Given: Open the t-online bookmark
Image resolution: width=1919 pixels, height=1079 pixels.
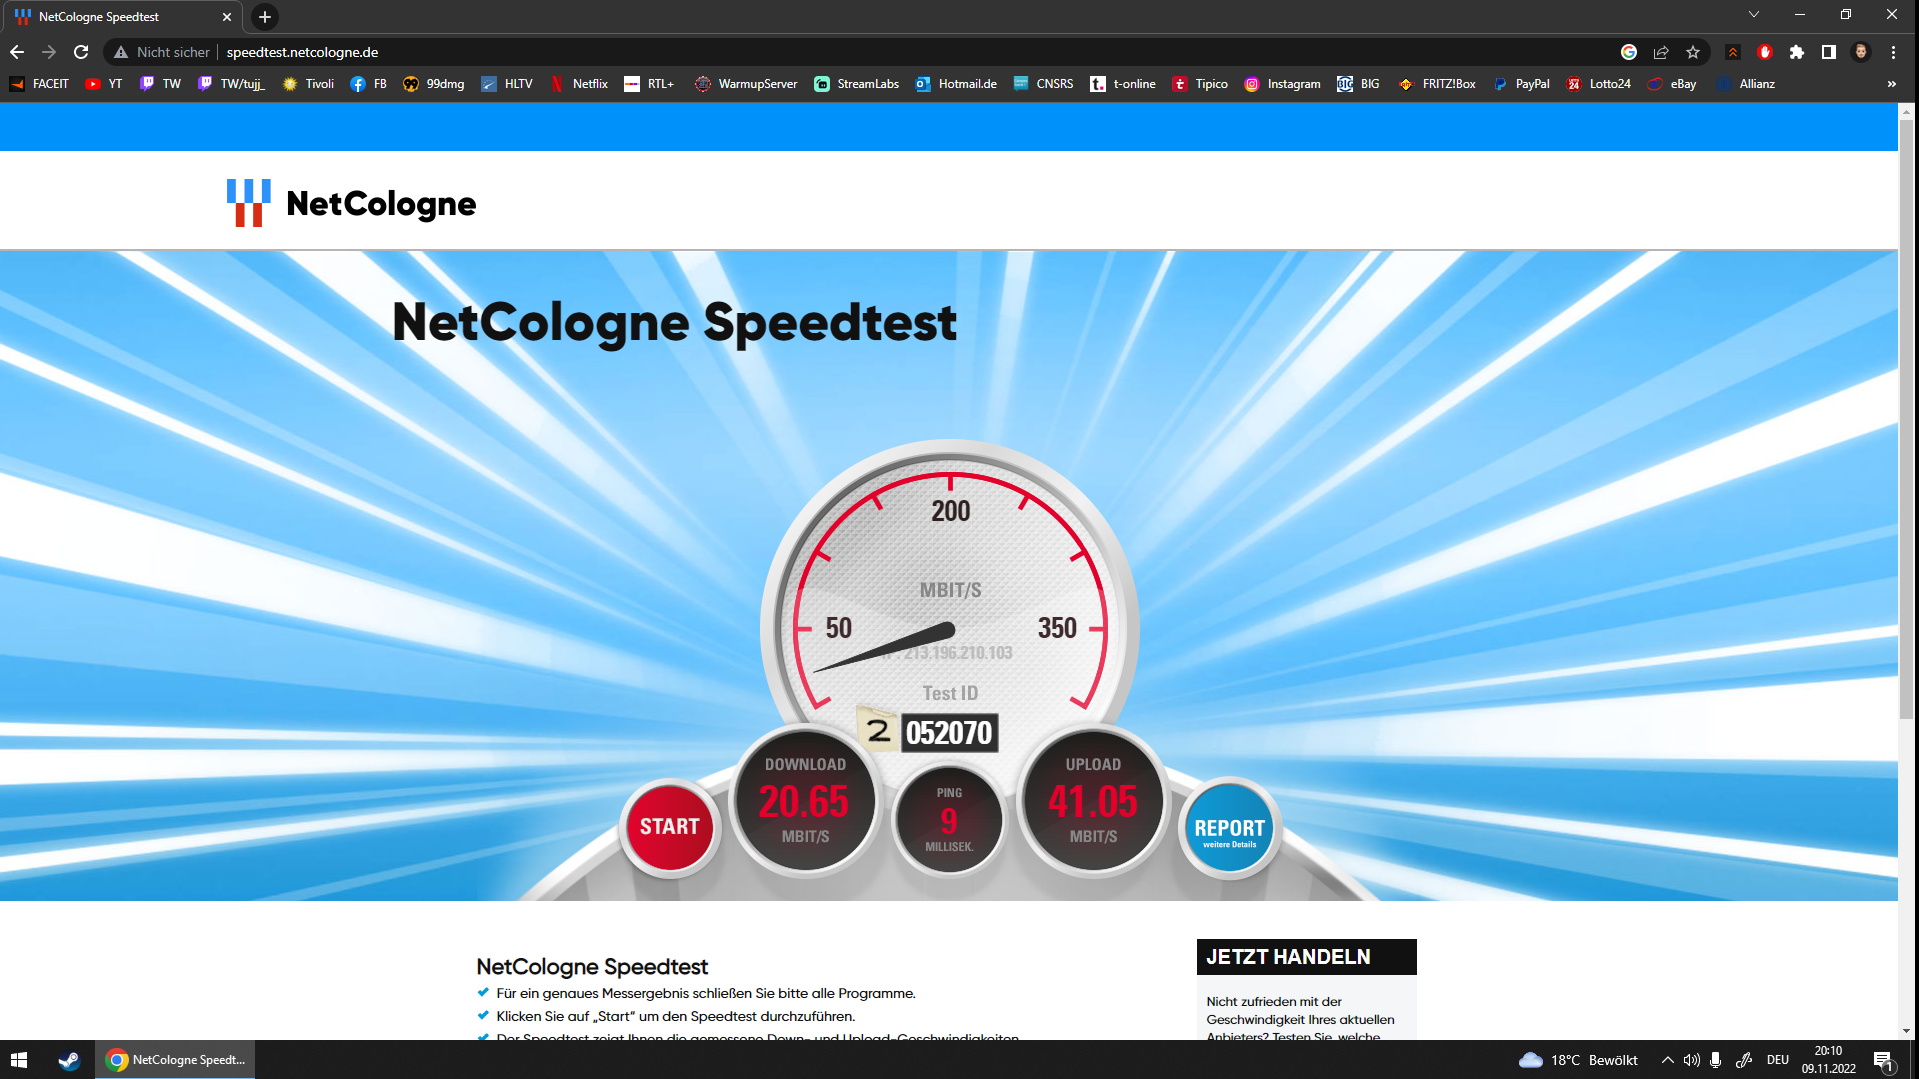Looking at the screenshot, I should coord(1123,84).
